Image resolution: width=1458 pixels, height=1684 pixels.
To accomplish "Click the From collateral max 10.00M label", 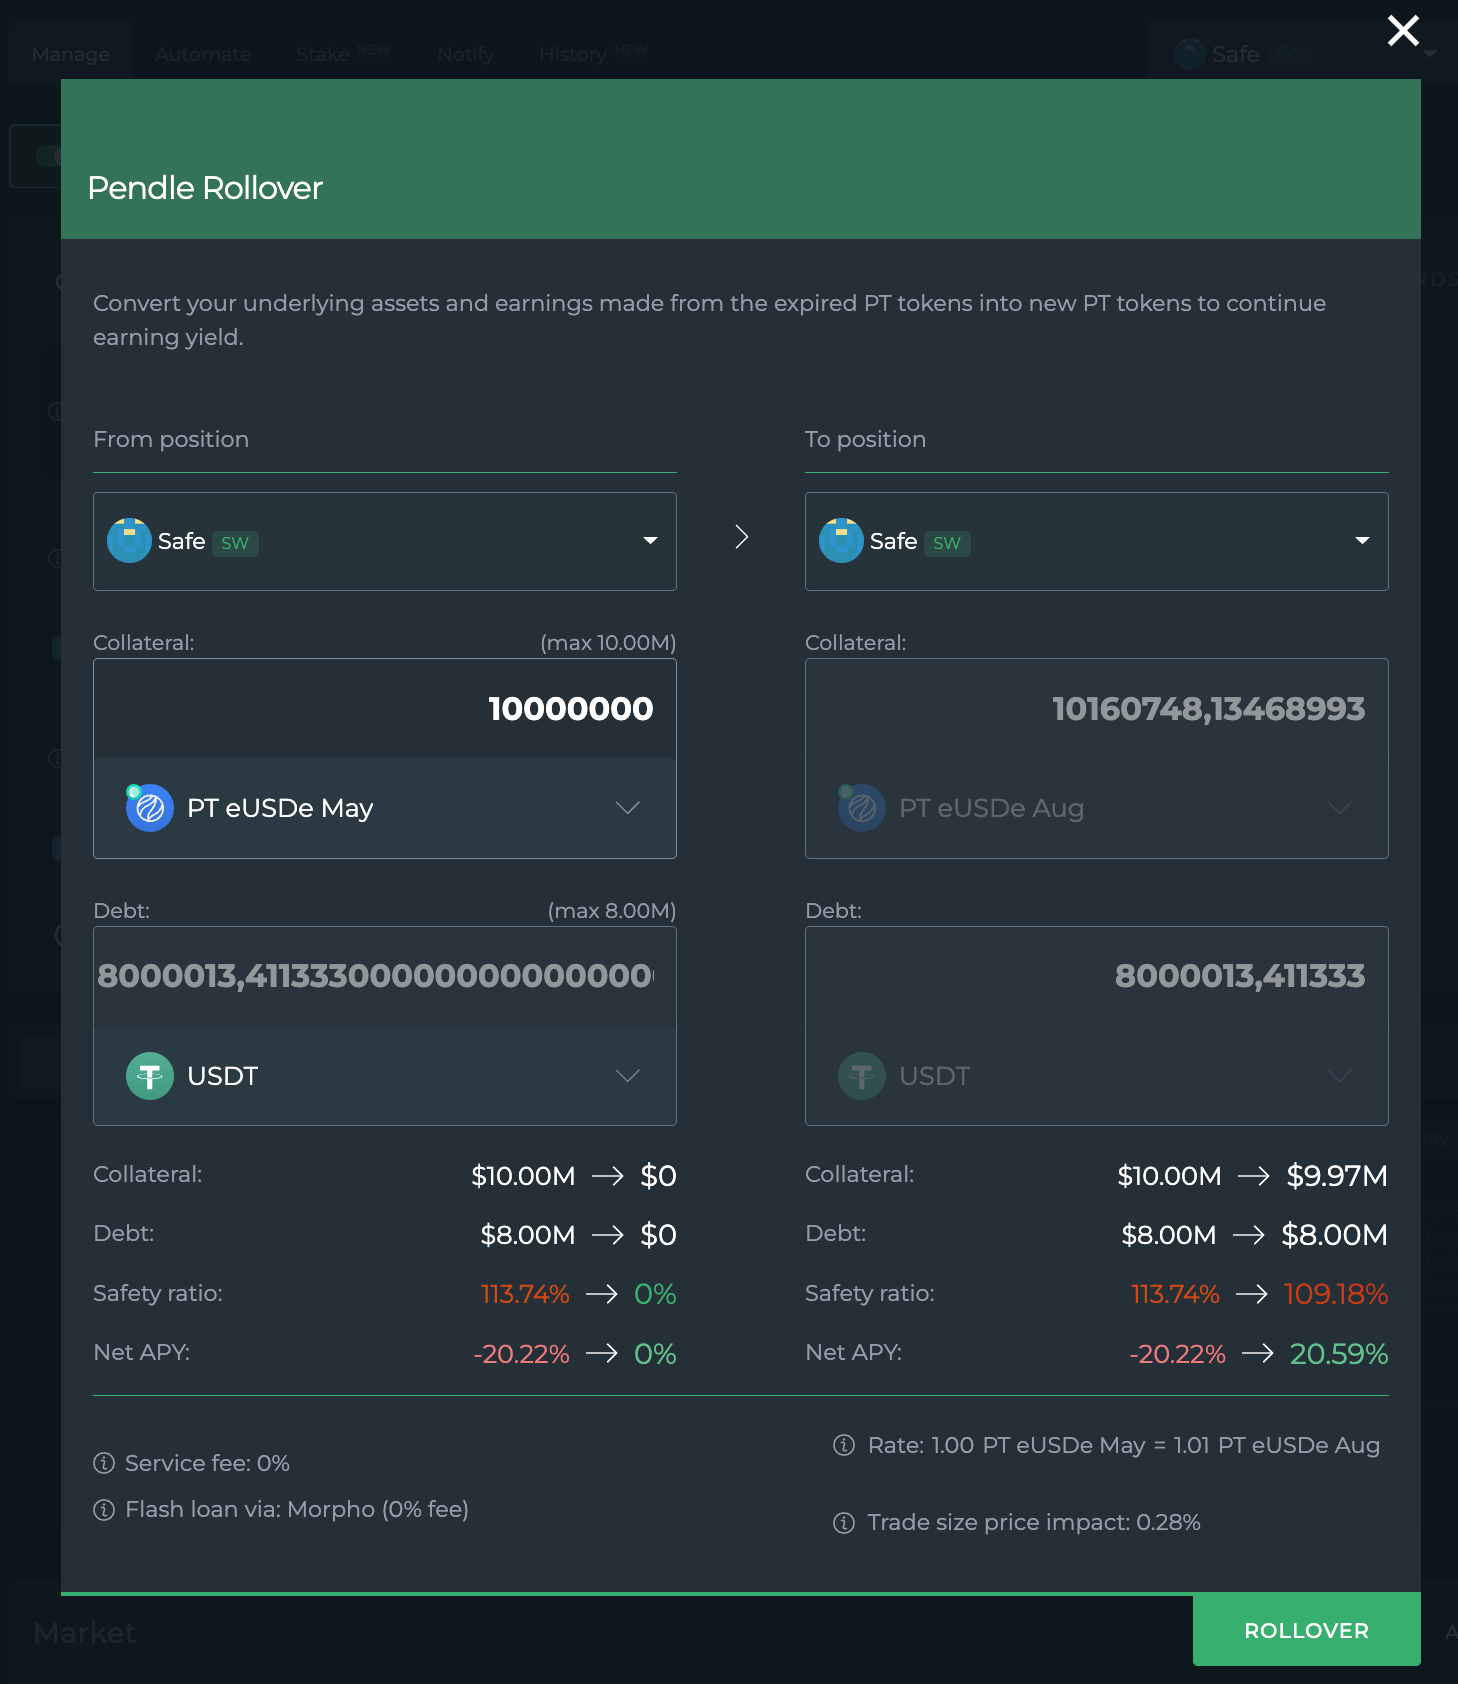I will pyautogui.click(x=608, y=643).
